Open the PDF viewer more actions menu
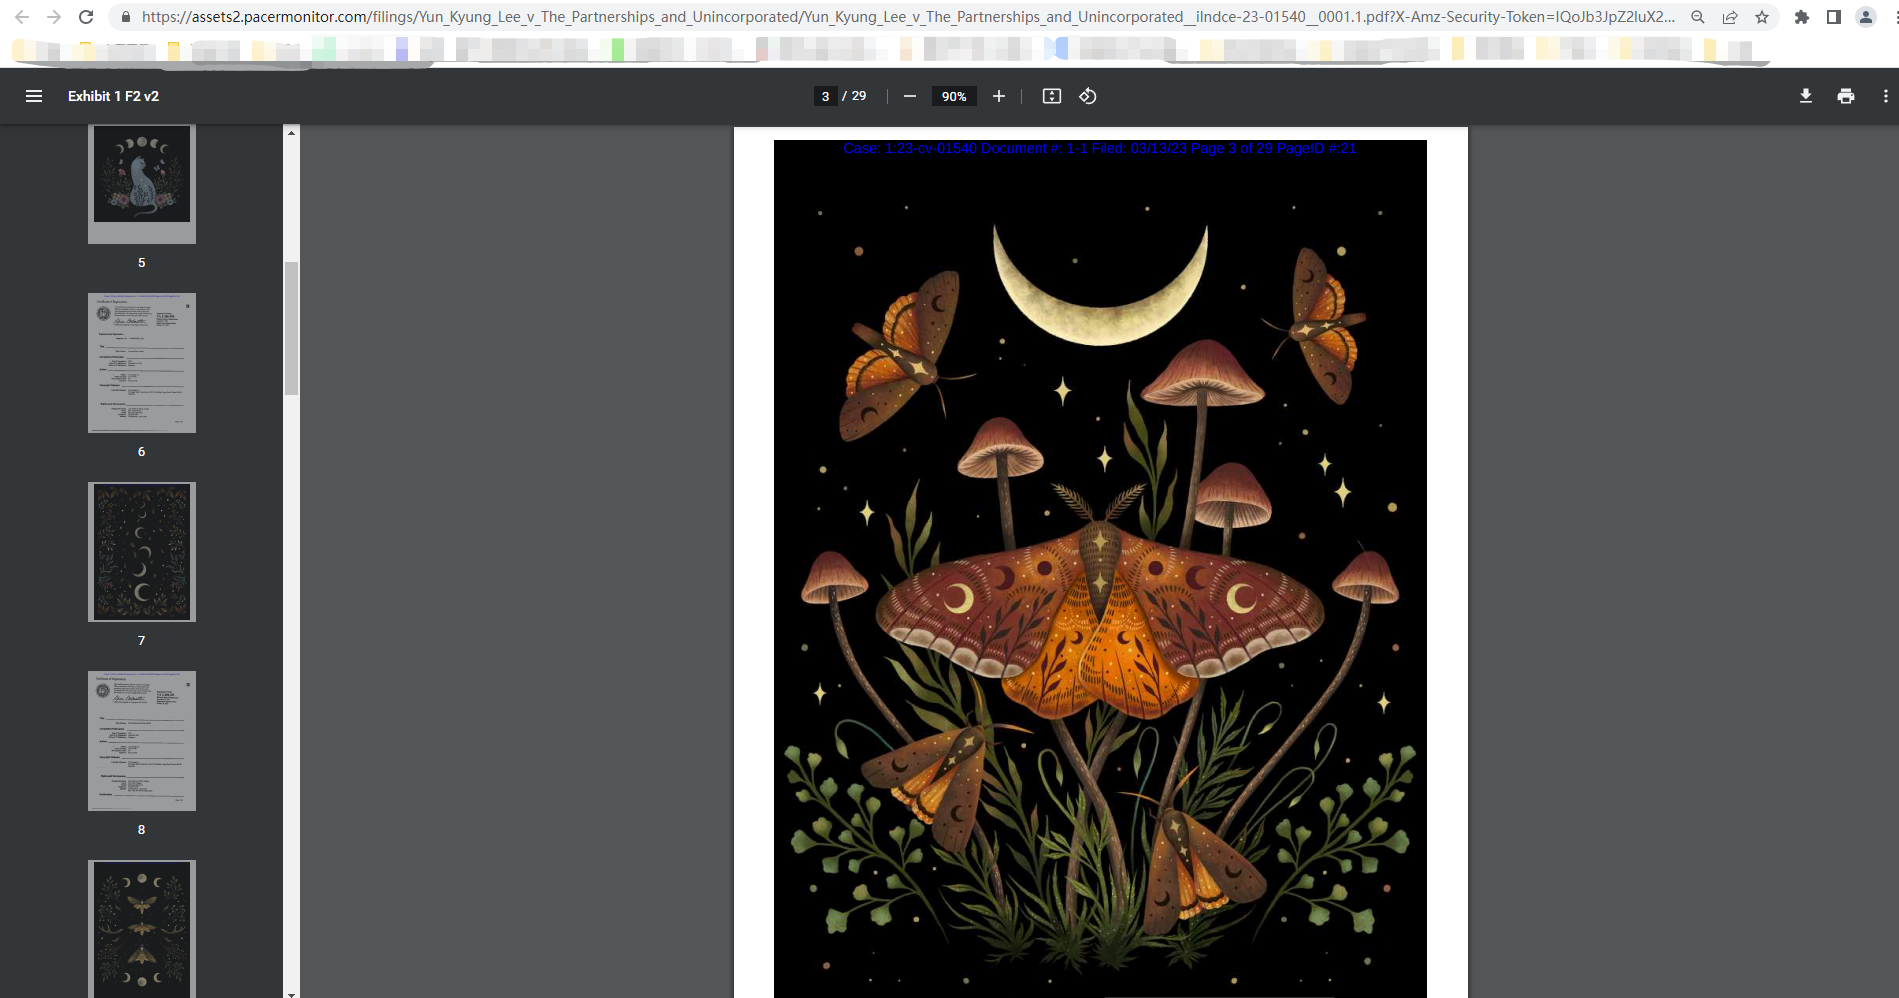 1885,96
